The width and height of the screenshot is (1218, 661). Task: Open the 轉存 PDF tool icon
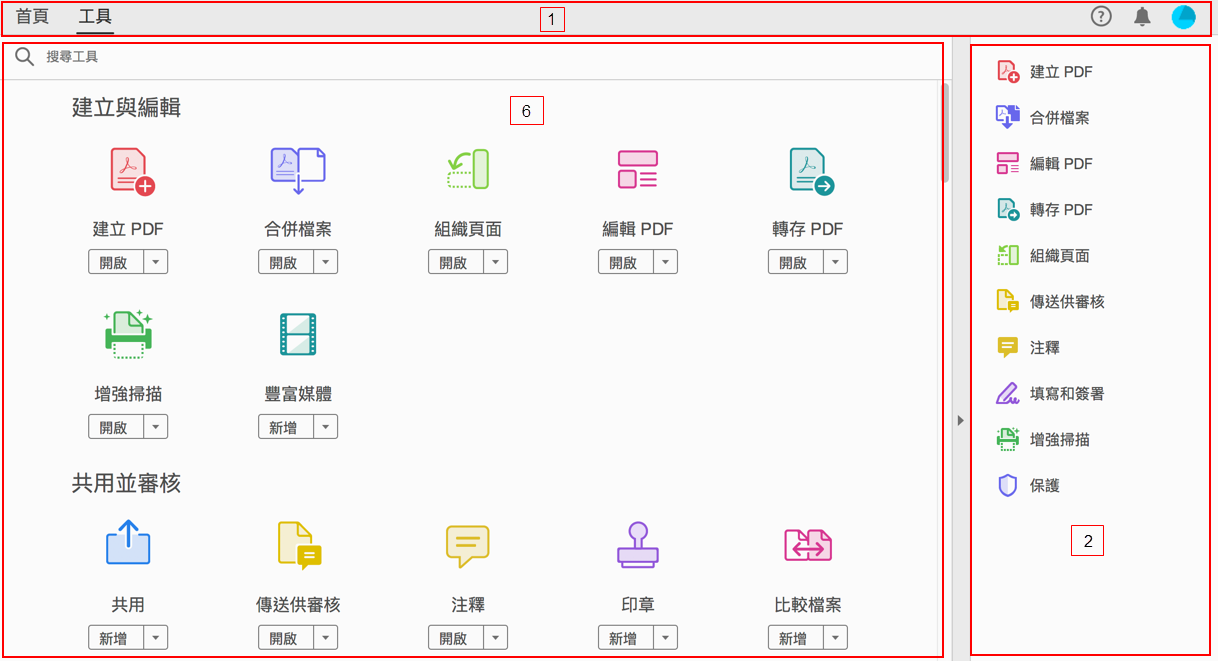tap(807, 169)
